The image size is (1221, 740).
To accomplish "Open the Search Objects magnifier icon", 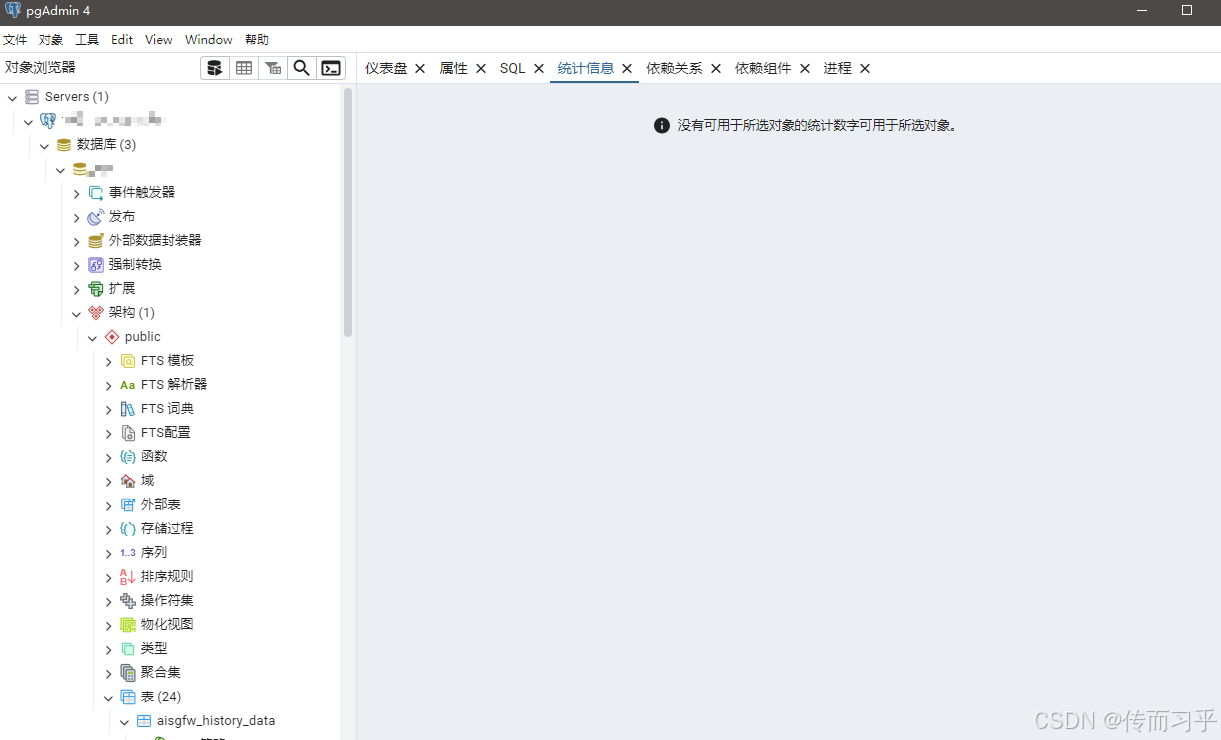I will coord(301,68).
